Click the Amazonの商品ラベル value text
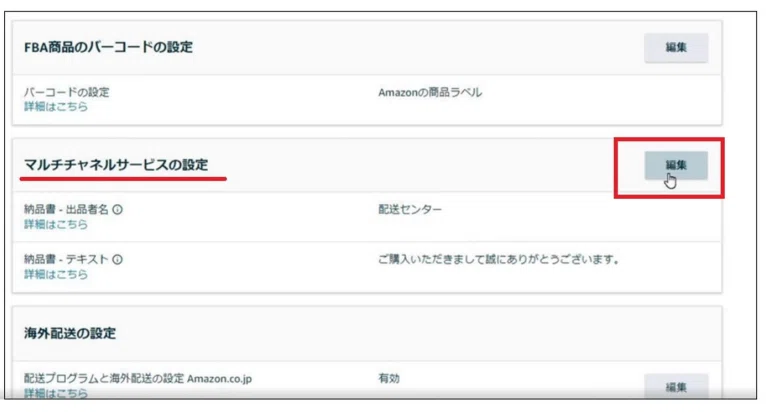Screen dimensions: 766x412 pos(430,92)
